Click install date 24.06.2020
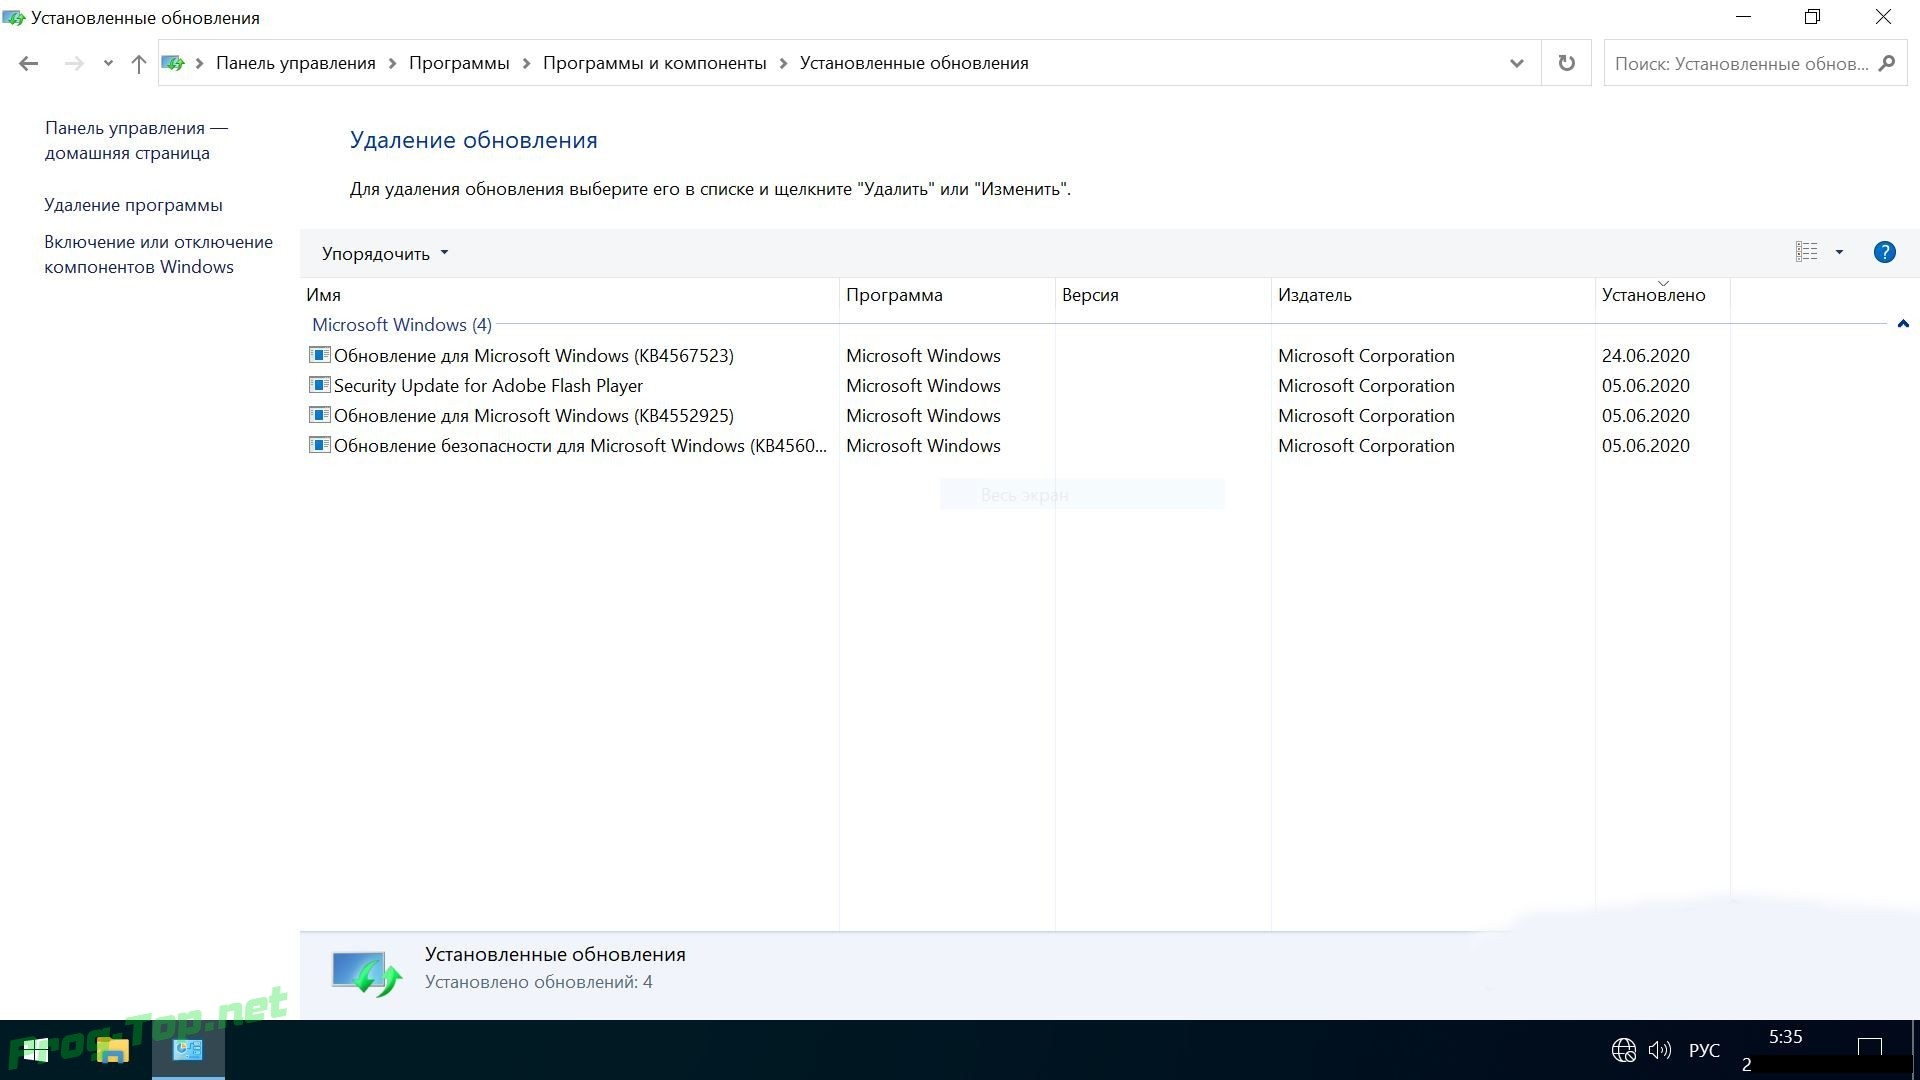The height and width of the screenshot is (1080, 1920). click(1645, 355)
